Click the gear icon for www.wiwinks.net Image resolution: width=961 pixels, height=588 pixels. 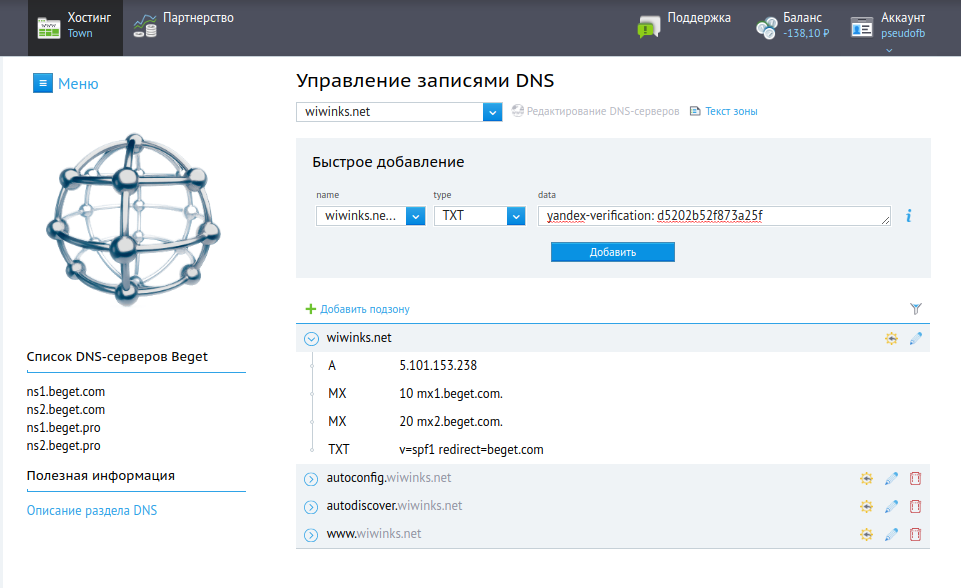(867, 535)
